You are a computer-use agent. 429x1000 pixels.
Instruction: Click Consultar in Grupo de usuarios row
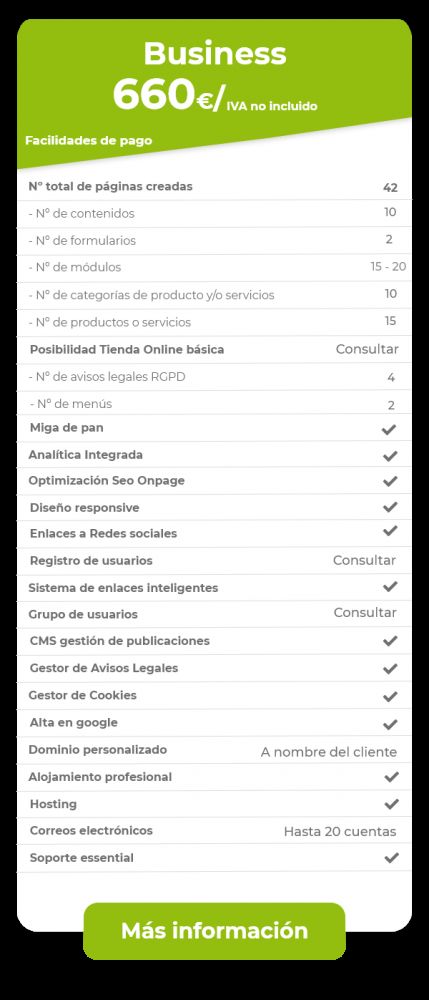tap(365, 613)
